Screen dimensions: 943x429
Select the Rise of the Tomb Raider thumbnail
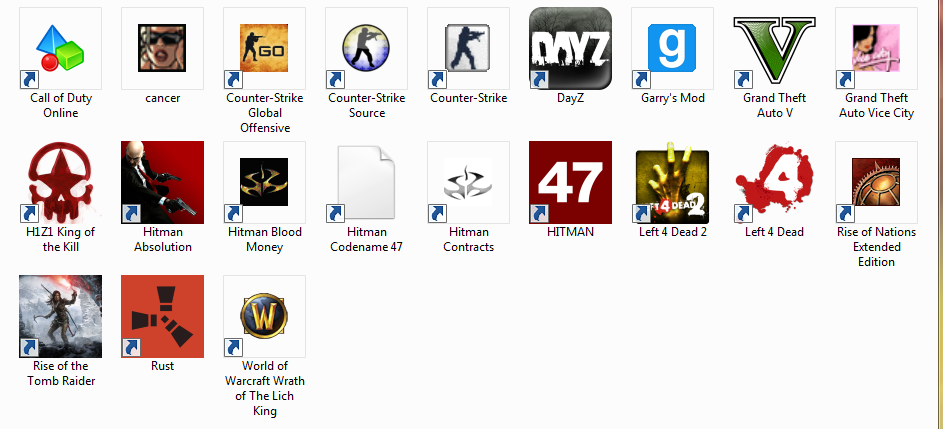60,316
